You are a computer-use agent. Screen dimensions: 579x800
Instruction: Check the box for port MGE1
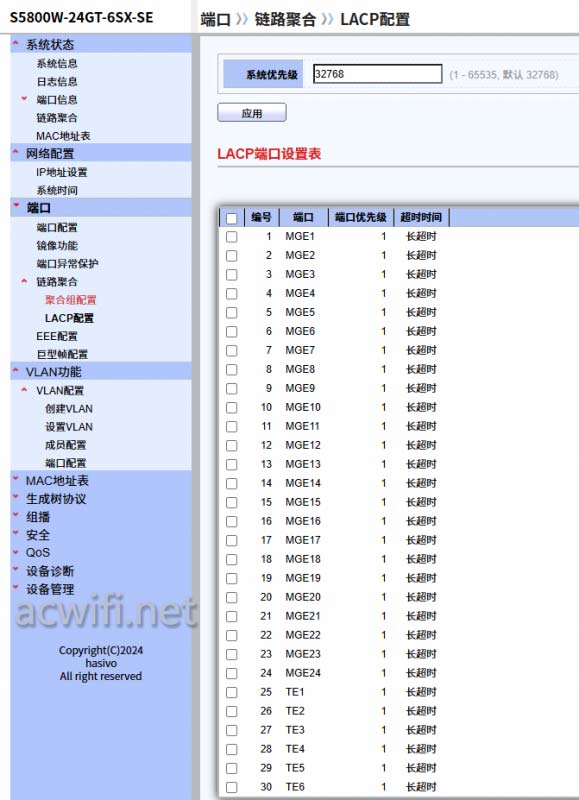pos(232,237)
